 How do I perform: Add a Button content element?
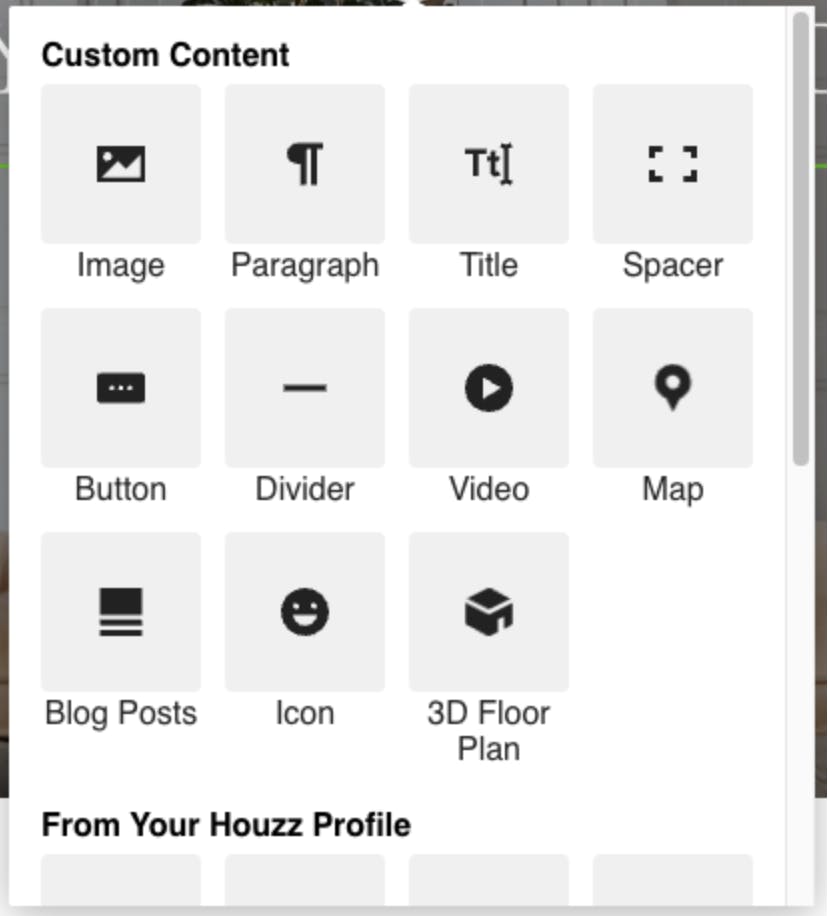pos(121,388)
